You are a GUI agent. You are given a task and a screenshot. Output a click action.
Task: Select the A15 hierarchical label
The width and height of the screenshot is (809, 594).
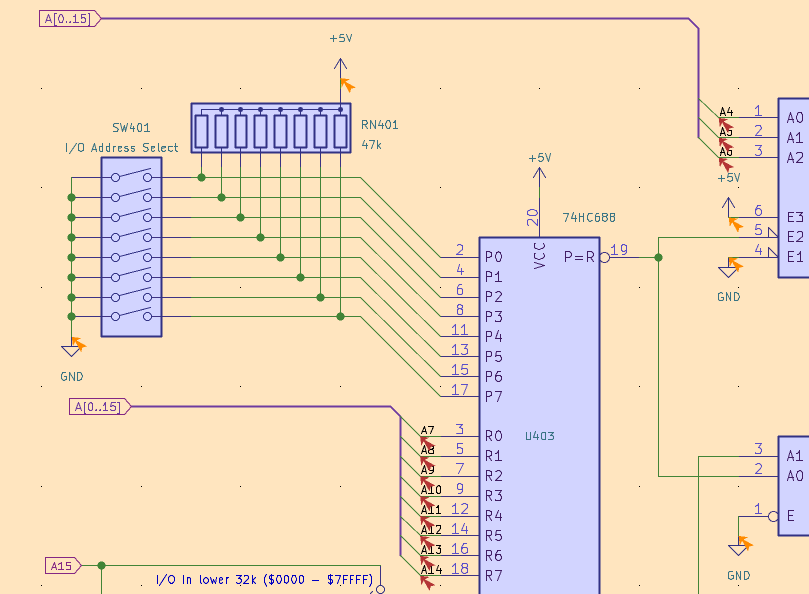(x=63, y=566)
